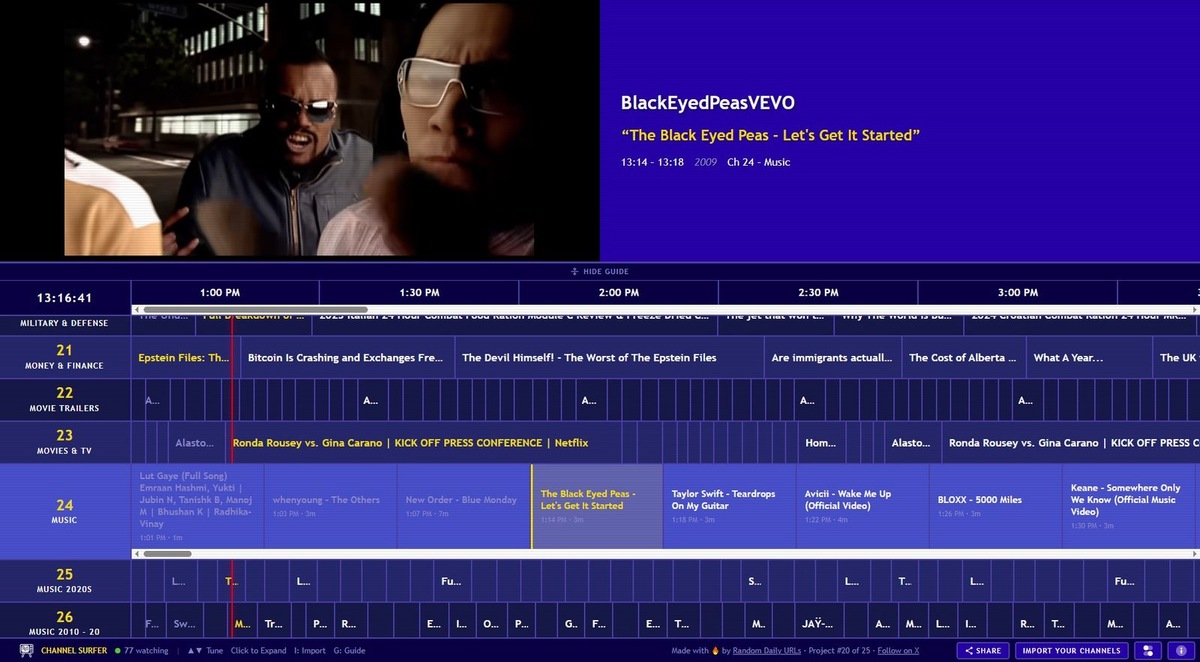
Task: Open the settings toggles icon button
Action: 1146,650
